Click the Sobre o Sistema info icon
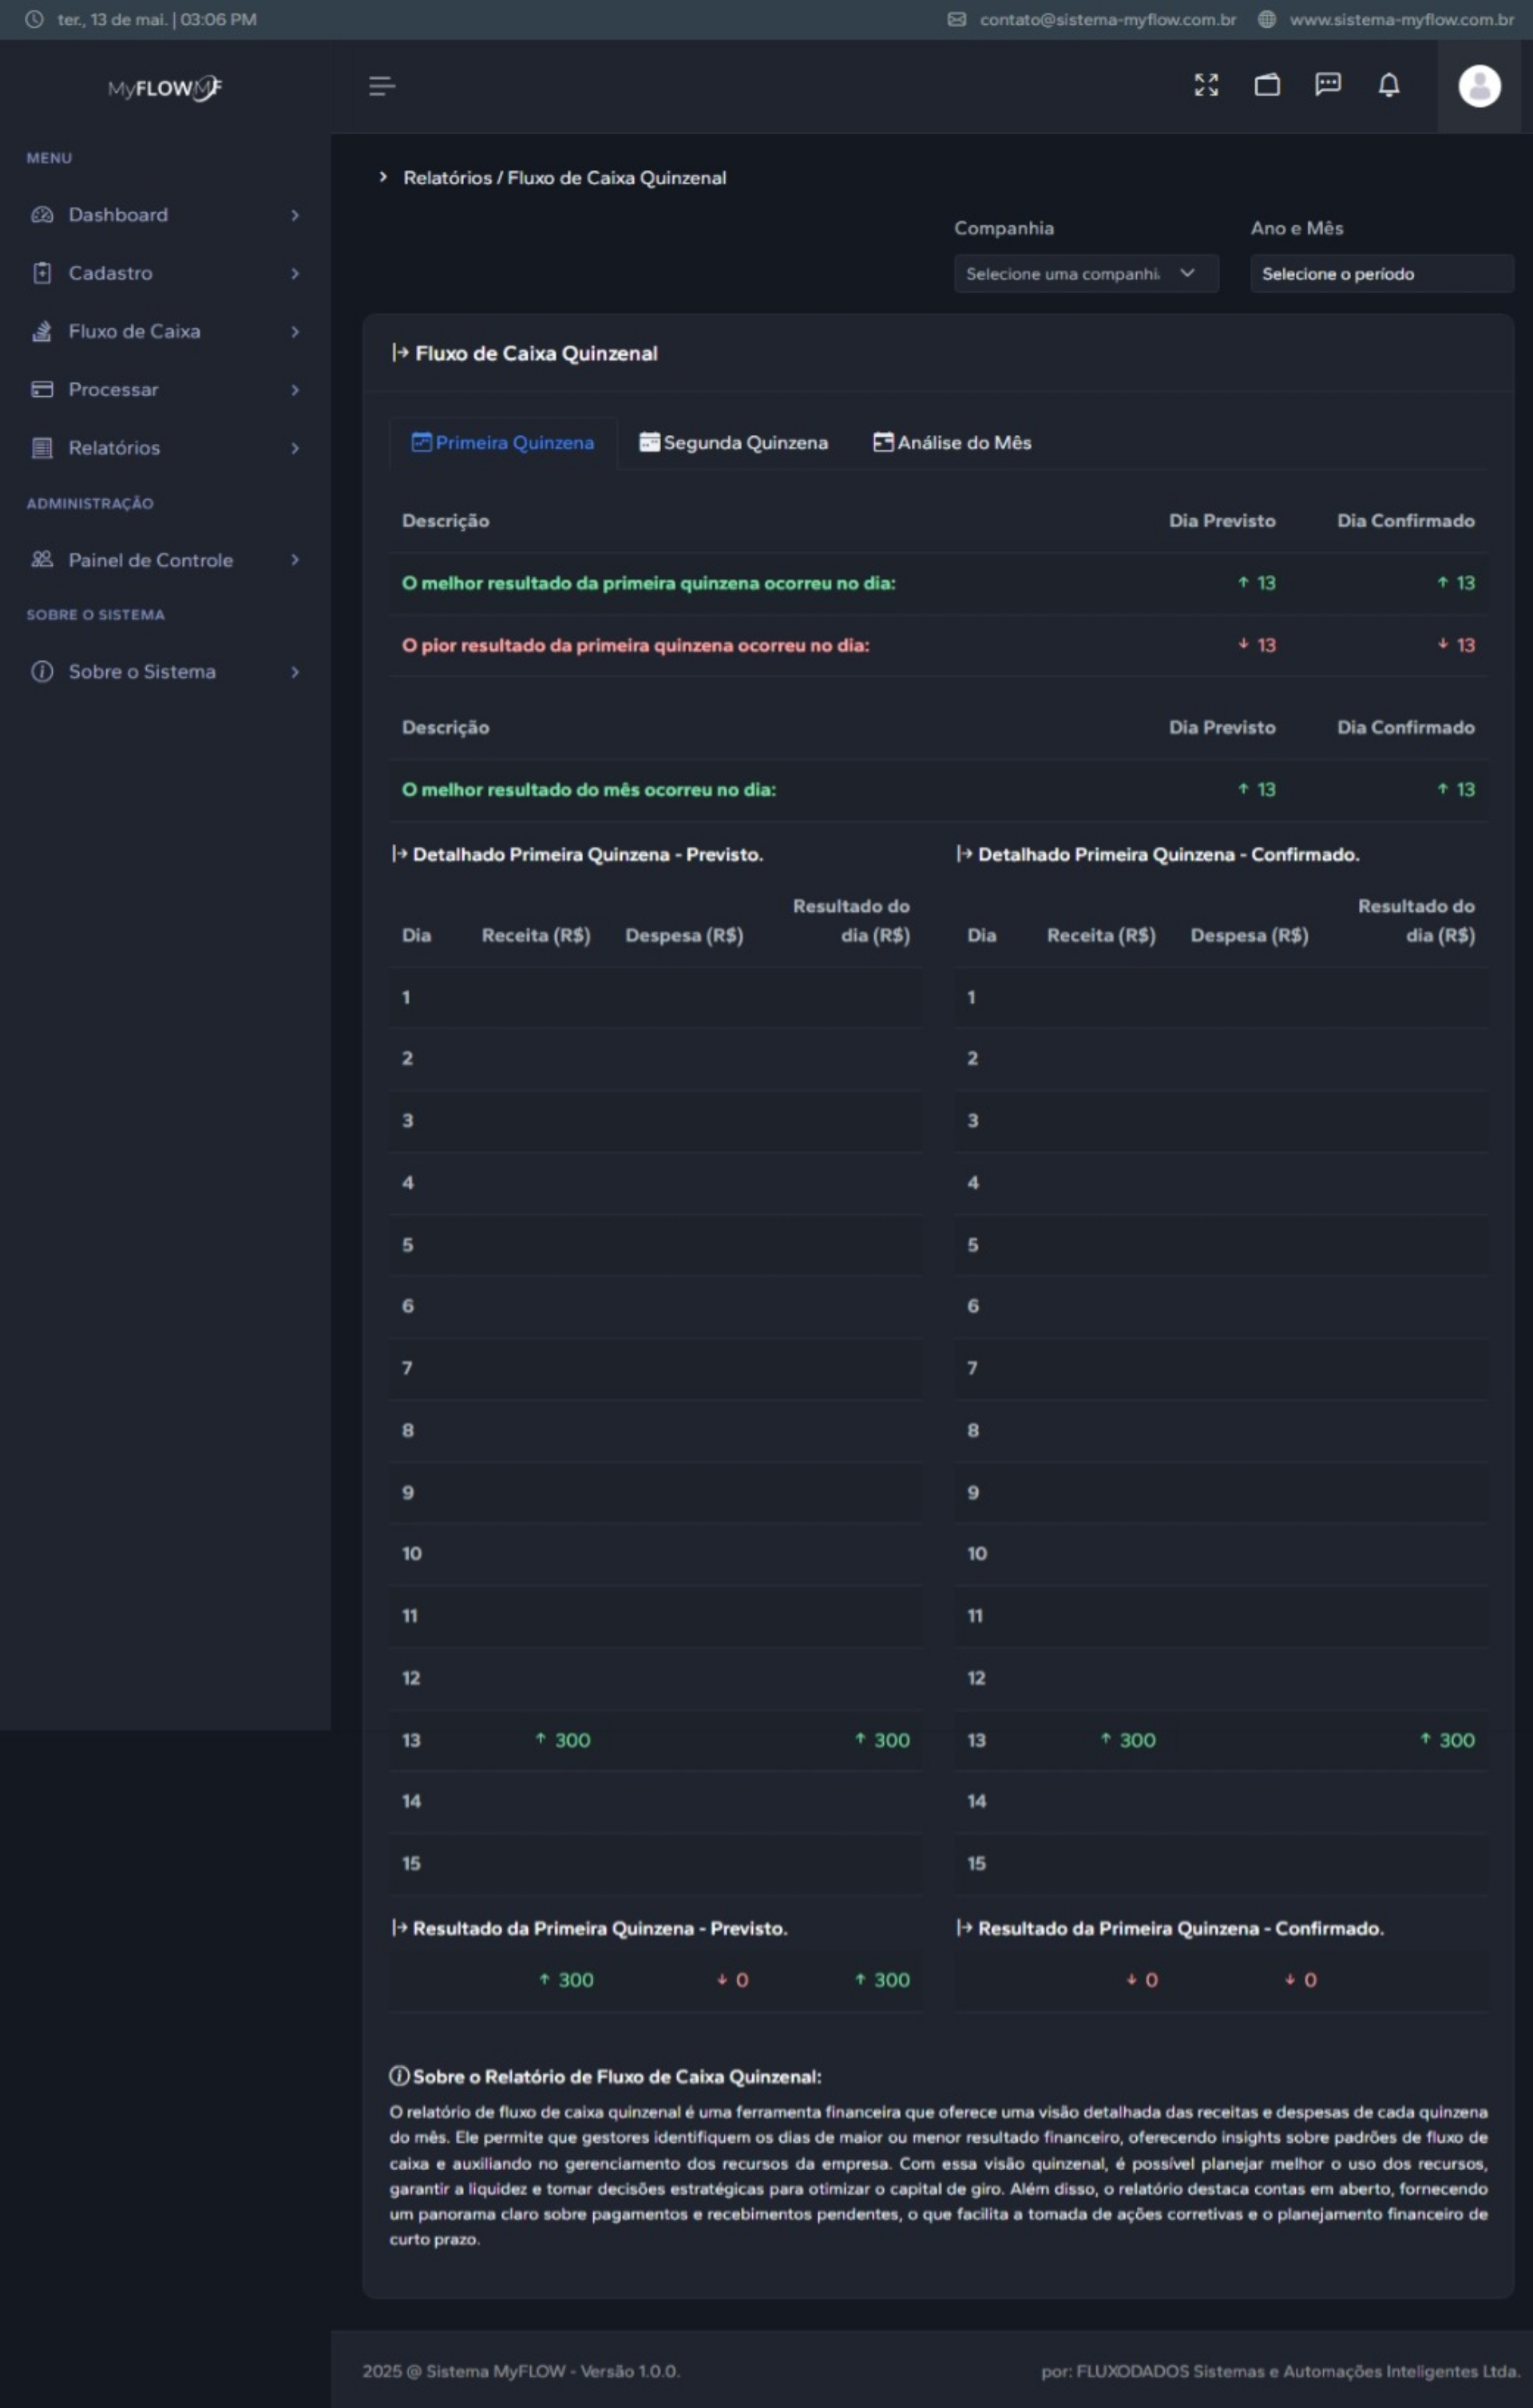 click(42, 672)
